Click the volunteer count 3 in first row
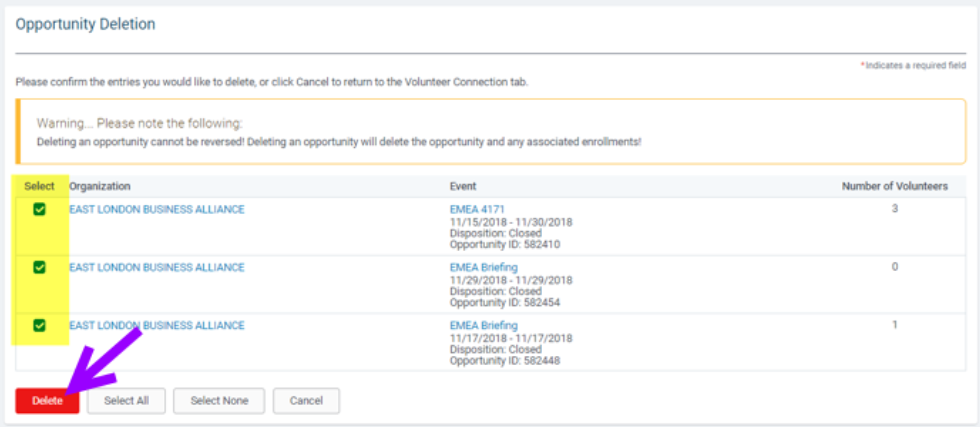 [x=894, y=209]
